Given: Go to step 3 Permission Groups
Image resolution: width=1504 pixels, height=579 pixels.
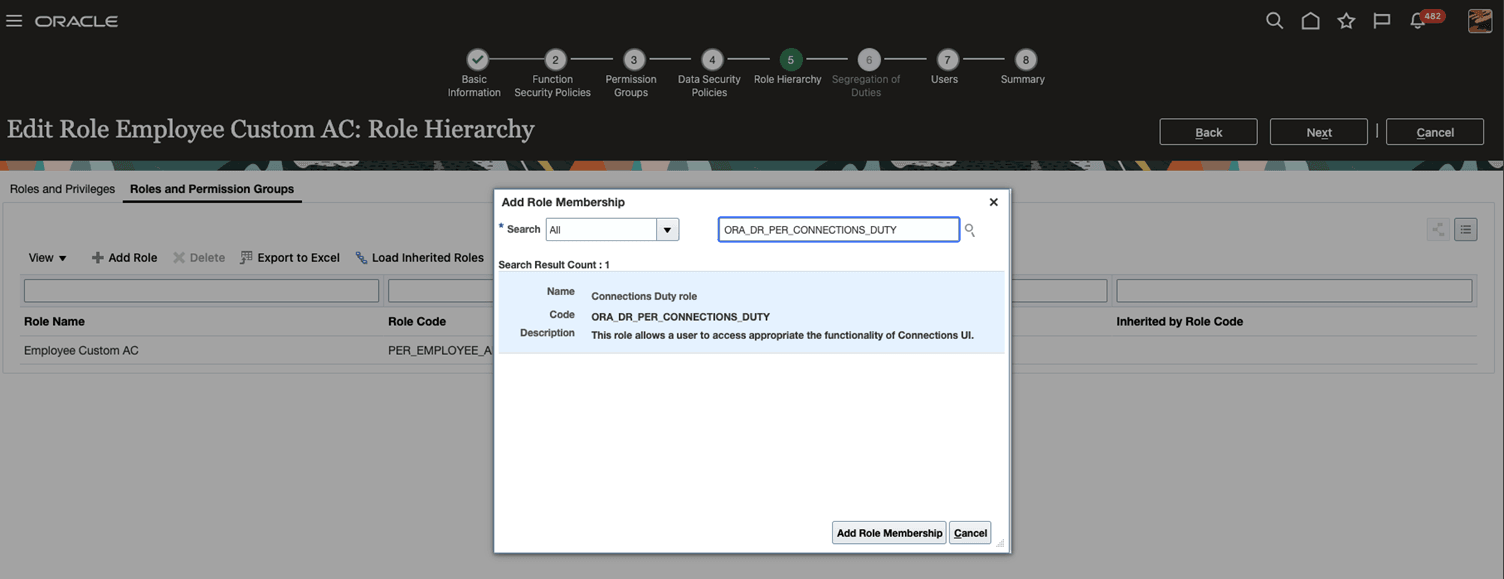Looking at the screenshot, I should tap(633, 60).
